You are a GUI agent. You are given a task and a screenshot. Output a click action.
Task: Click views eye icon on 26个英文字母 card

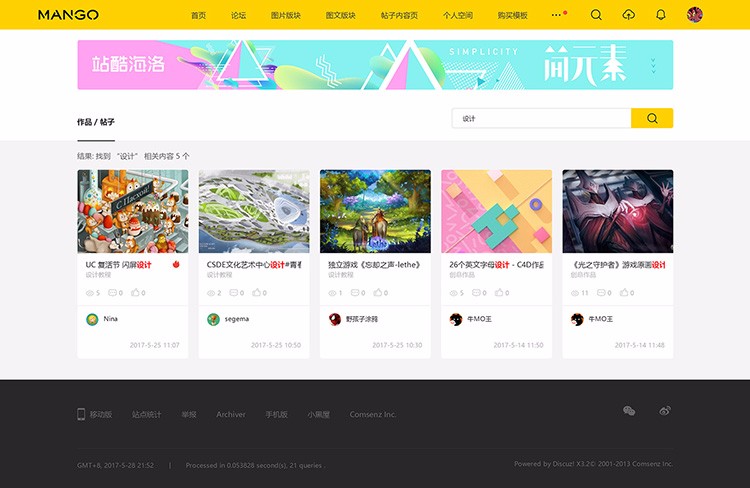[x=453, y=293]
